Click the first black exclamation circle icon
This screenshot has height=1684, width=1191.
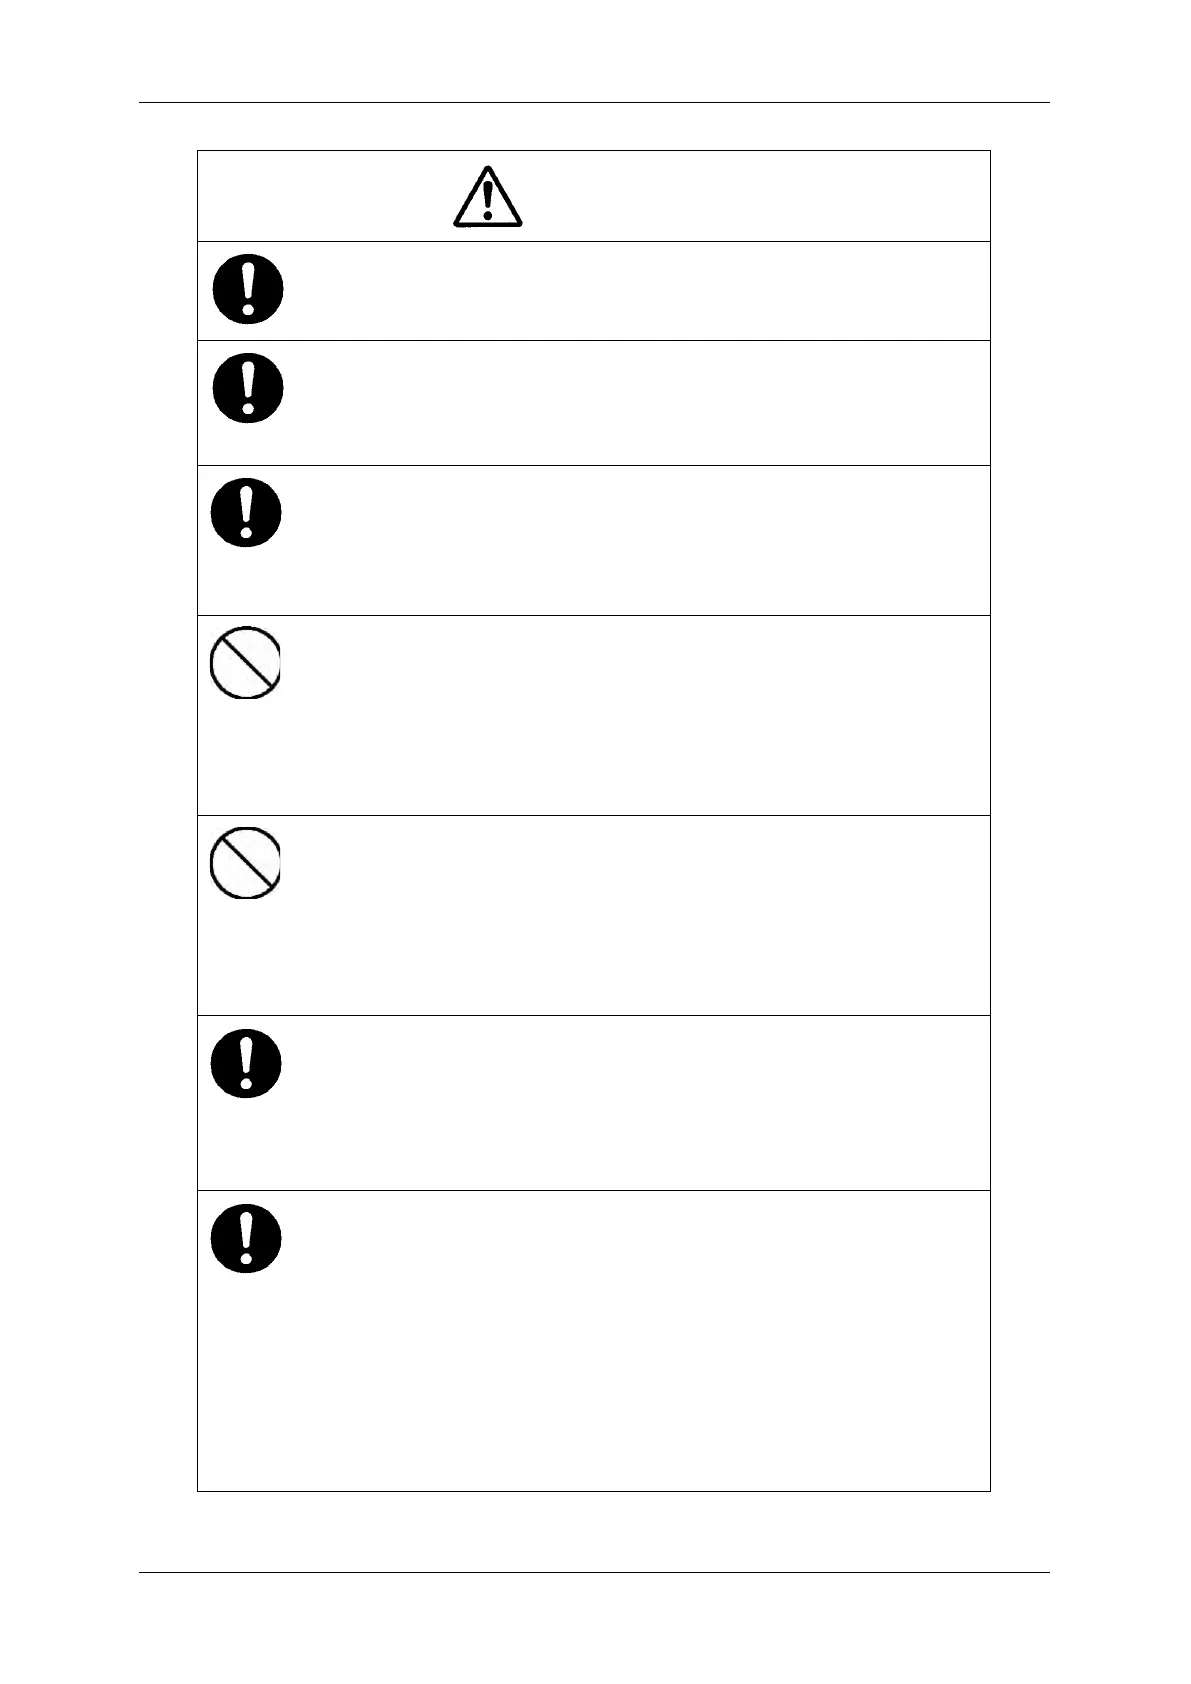point(247,290)
